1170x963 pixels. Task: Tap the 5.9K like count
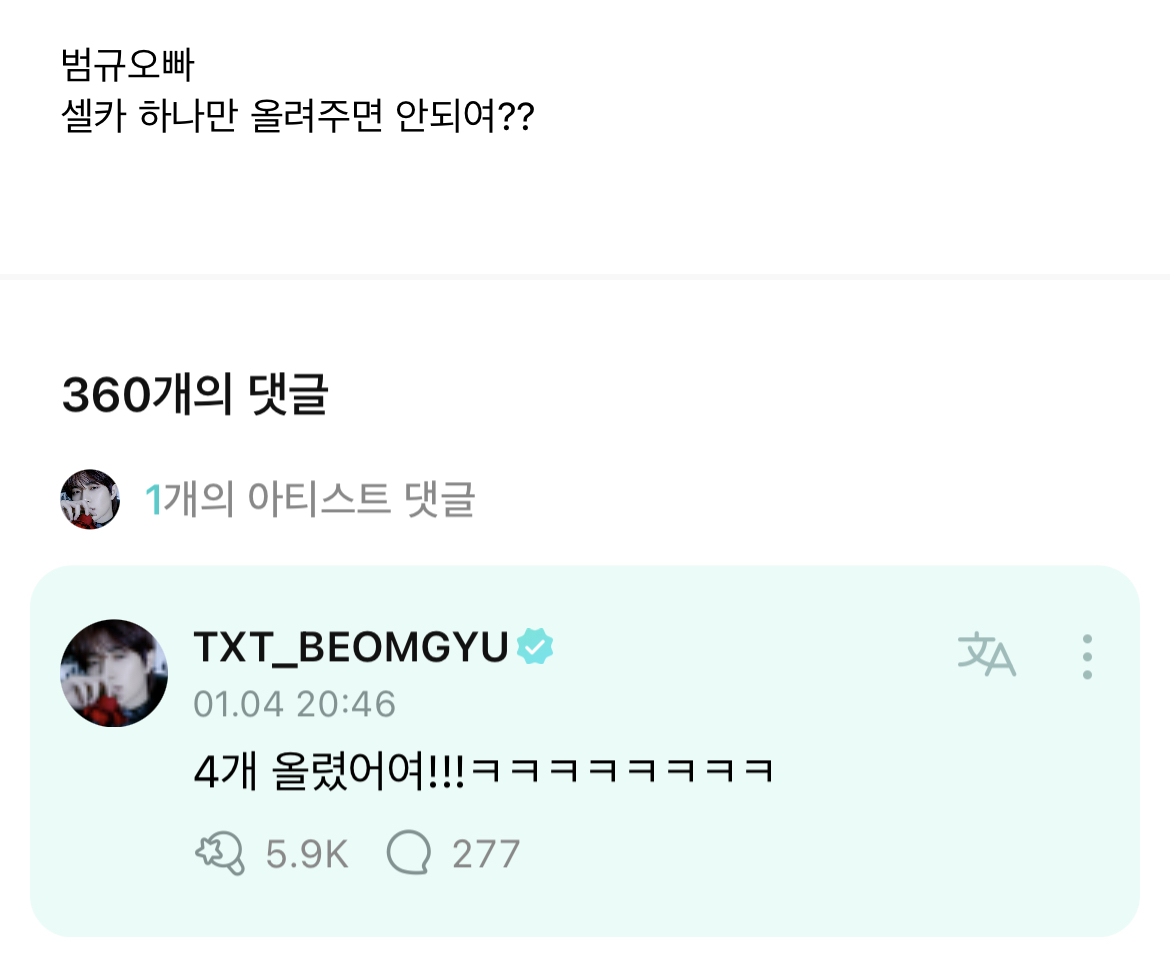[x=307, y=854]
